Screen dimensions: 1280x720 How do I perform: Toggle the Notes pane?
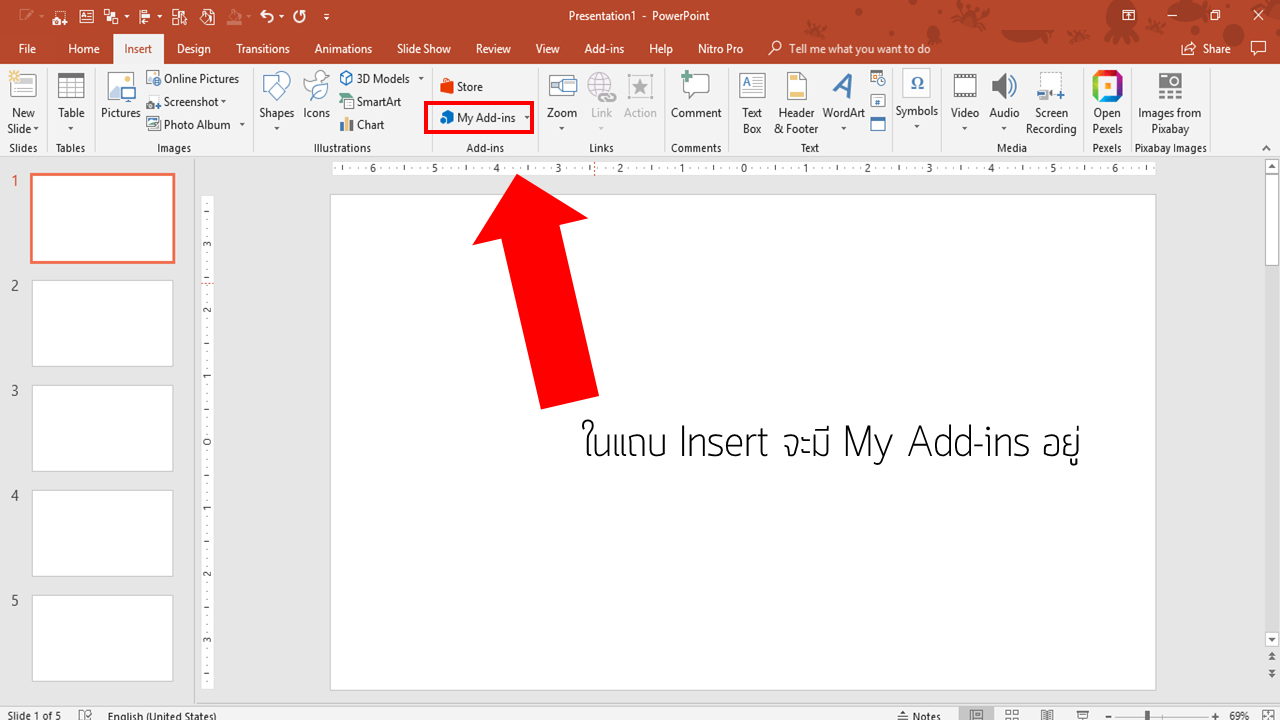click(x=920, y=713)
